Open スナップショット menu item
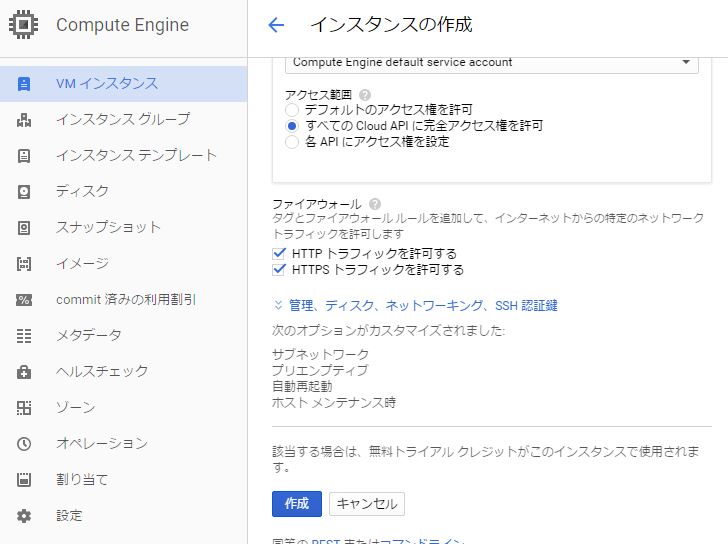This screenshot has height=544, width=728. click(124, 228)
